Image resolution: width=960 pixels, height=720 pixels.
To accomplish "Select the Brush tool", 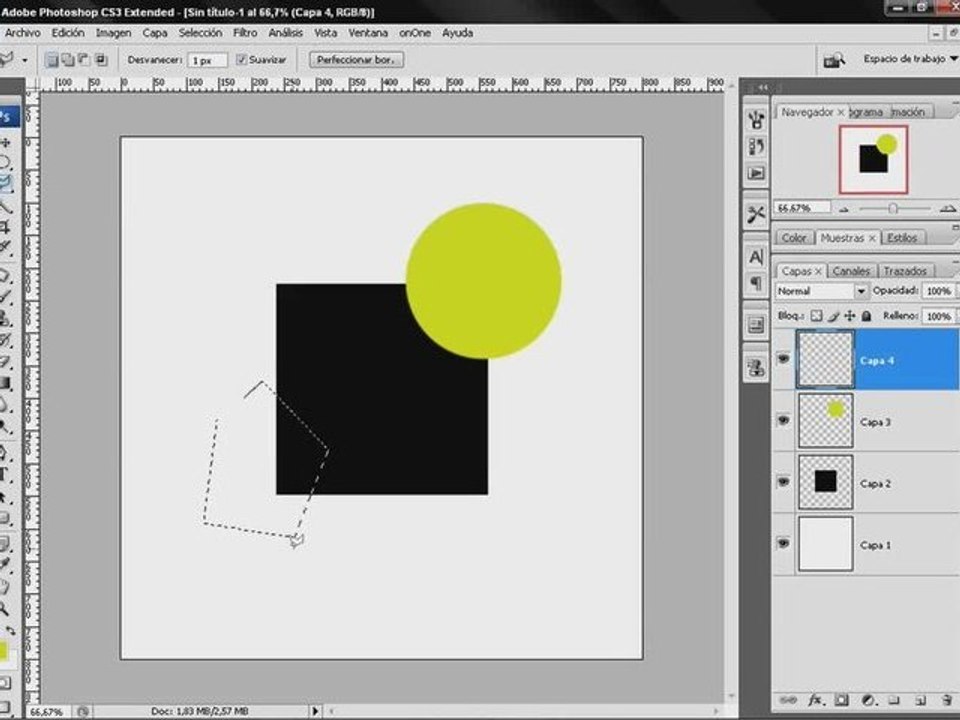I will [5, 296].
